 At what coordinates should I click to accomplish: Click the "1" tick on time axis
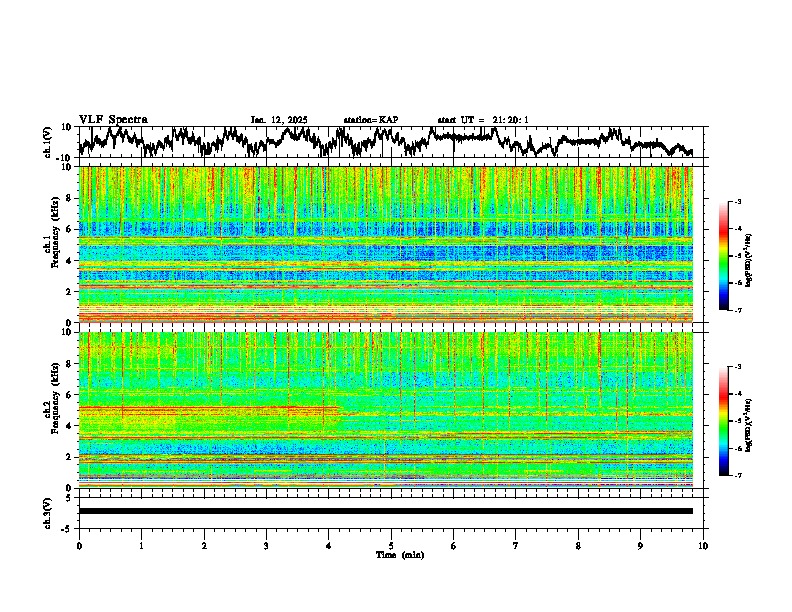point(141,546)
